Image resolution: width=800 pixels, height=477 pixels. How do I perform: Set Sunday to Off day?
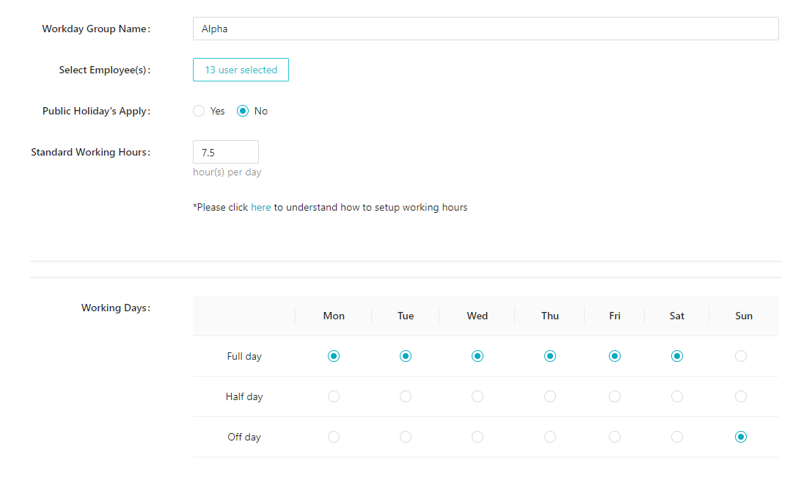741,437
